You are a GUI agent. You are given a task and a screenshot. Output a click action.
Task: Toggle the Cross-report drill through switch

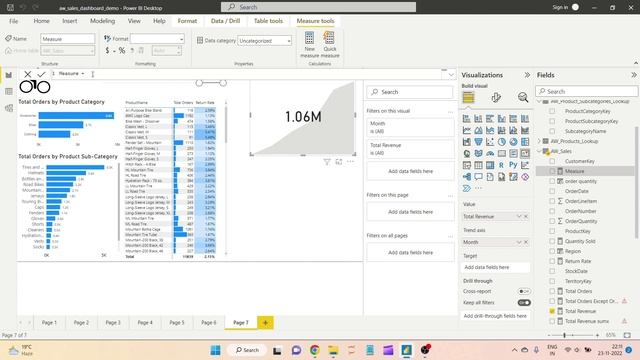[524, 291]
